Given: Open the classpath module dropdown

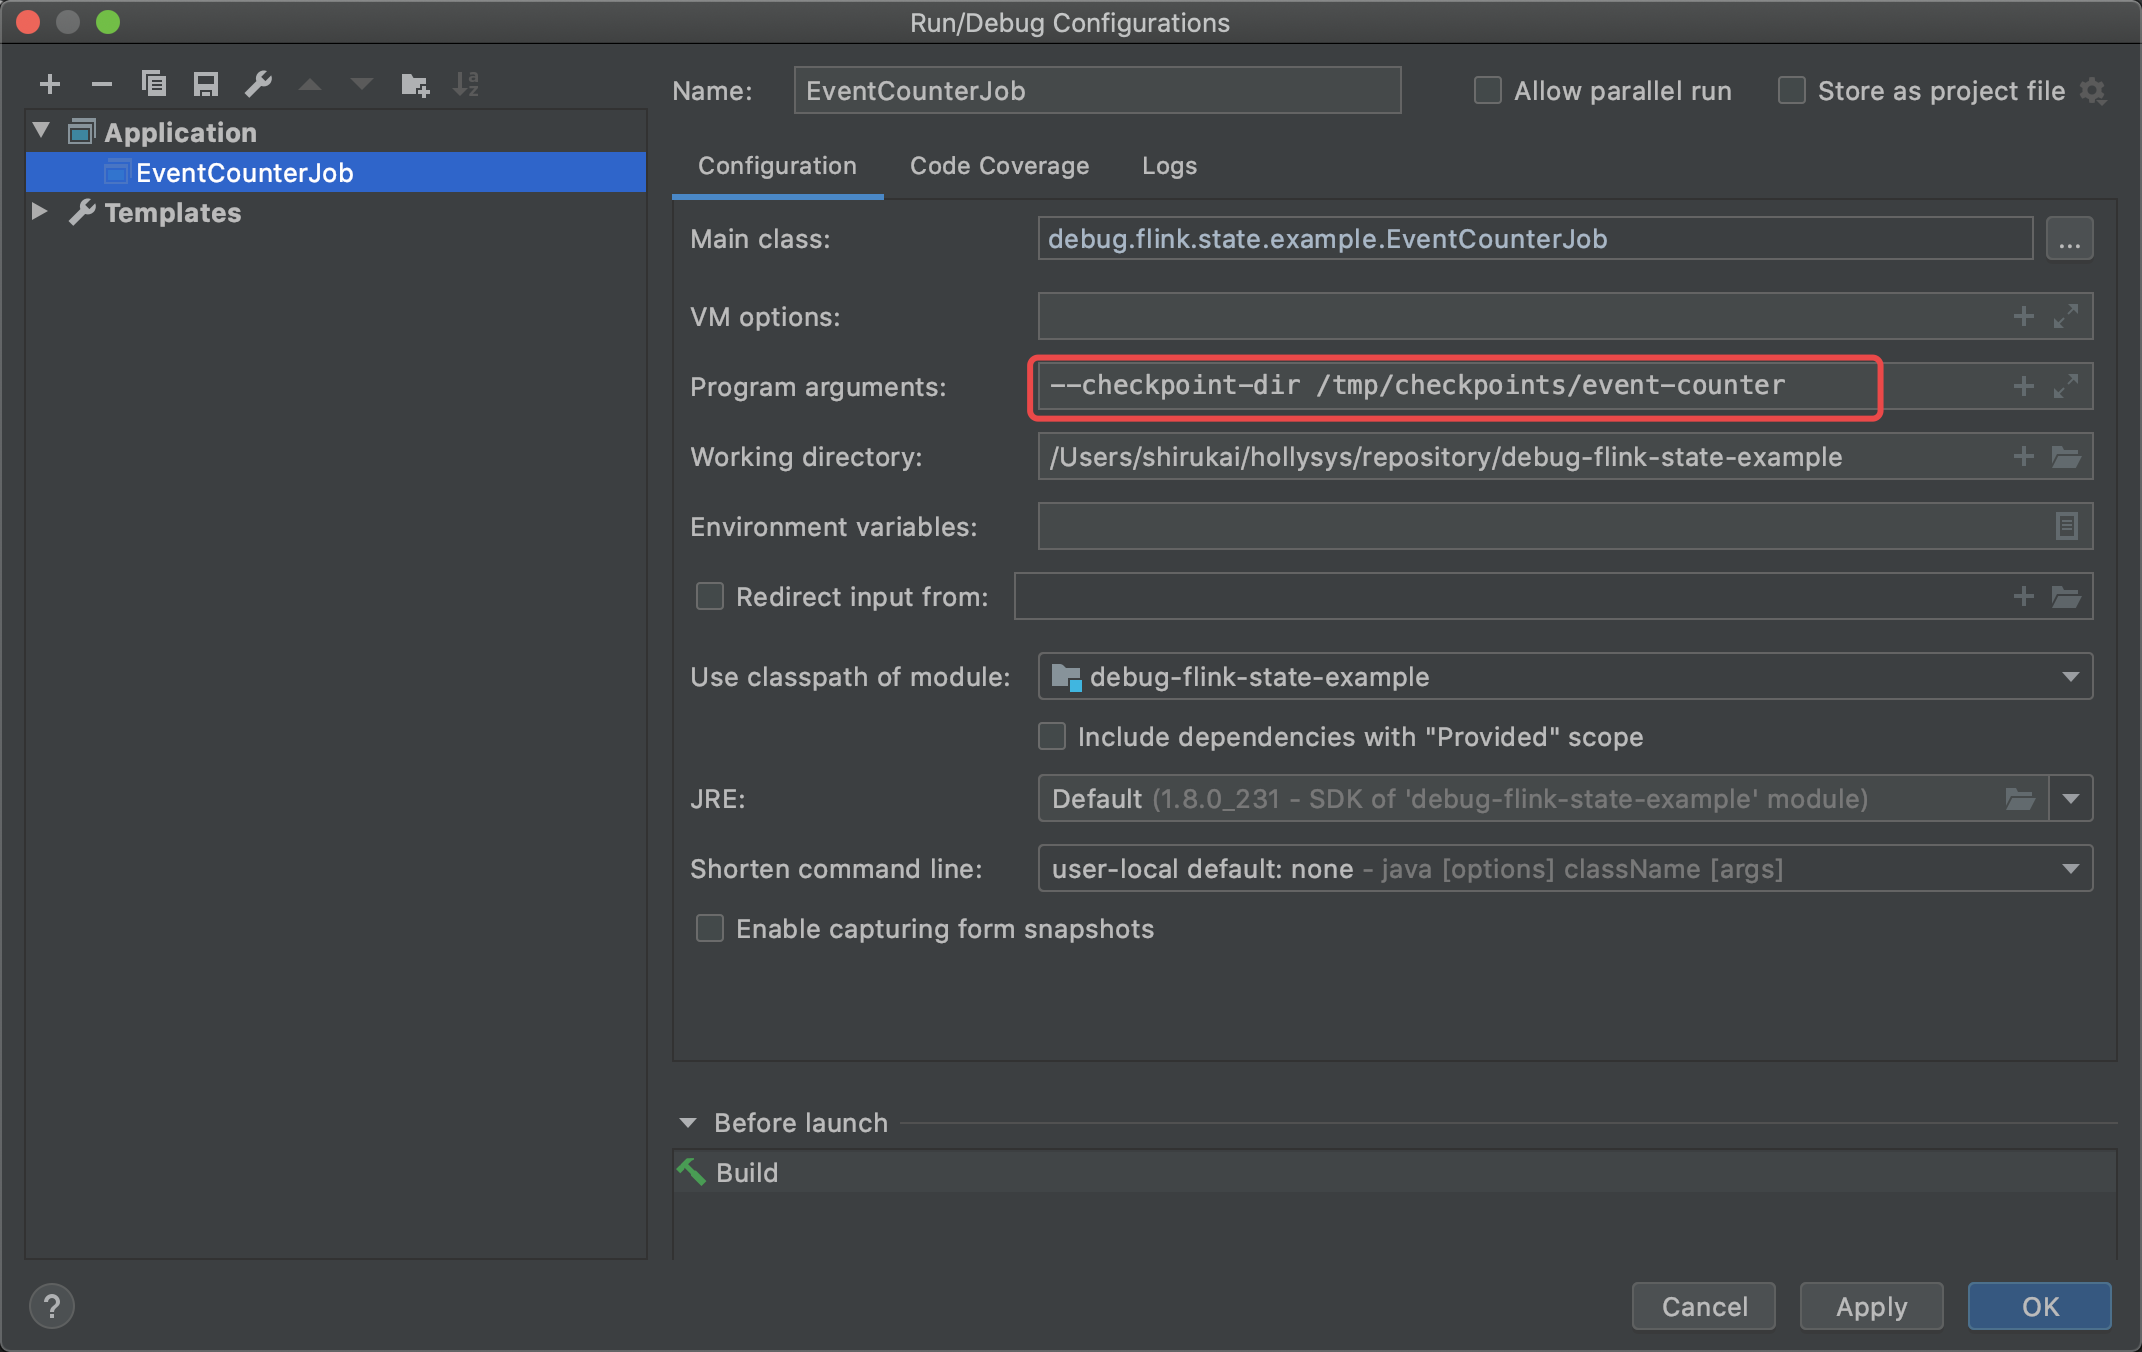Looking at the screenshot, I should 2070,677.
